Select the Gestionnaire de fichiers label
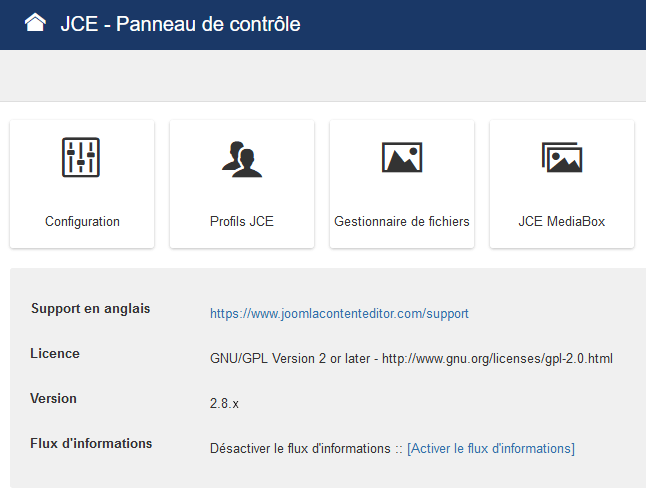The height and width of the screenshot is (500, 646). click(402, 222)
